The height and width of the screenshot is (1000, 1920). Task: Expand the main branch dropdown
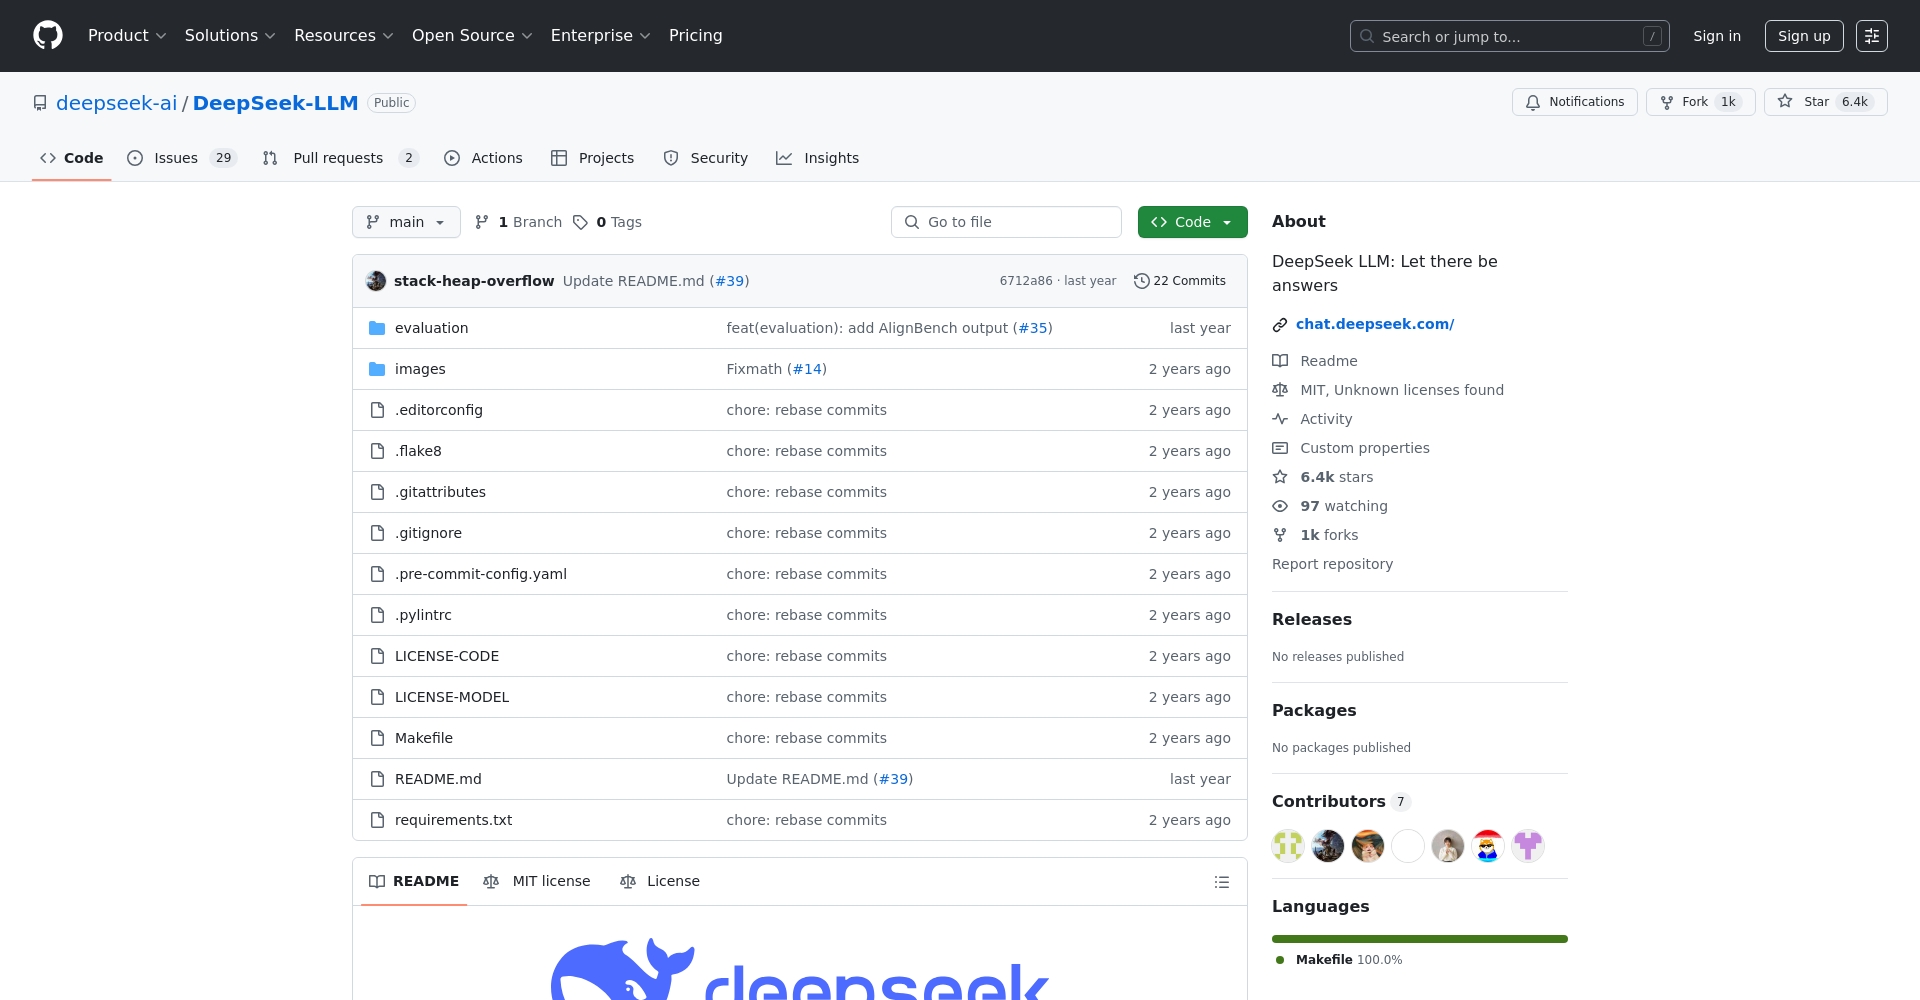(406, 222)
